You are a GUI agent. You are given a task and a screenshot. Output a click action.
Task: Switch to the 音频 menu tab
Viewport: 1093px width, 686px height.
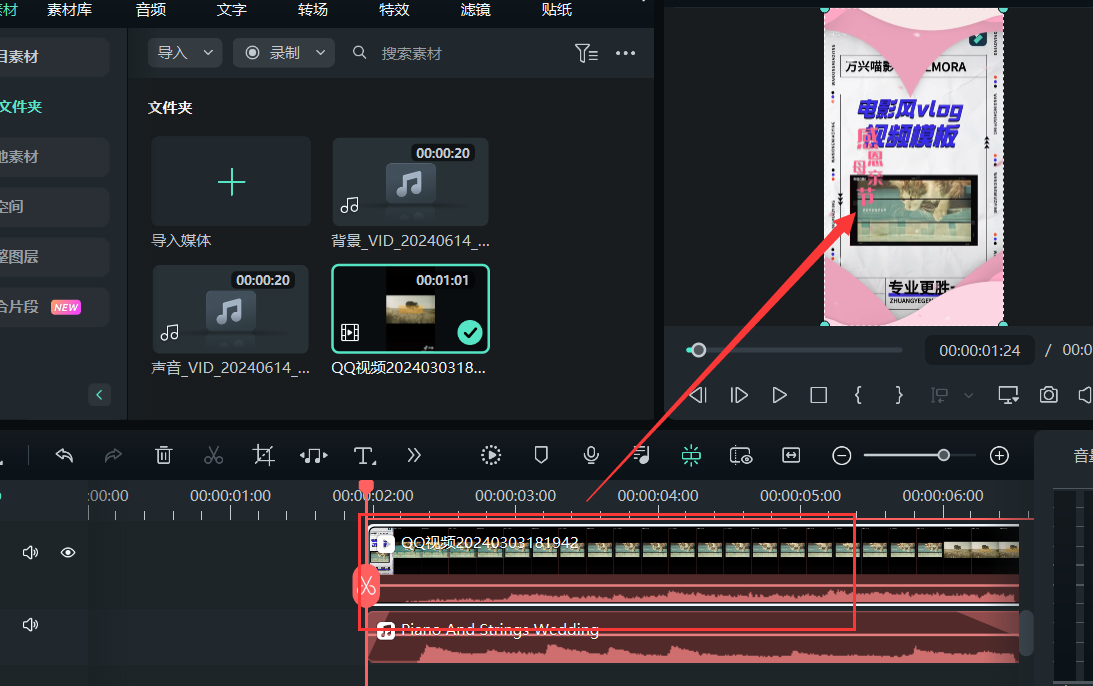[x=149, y=10]
